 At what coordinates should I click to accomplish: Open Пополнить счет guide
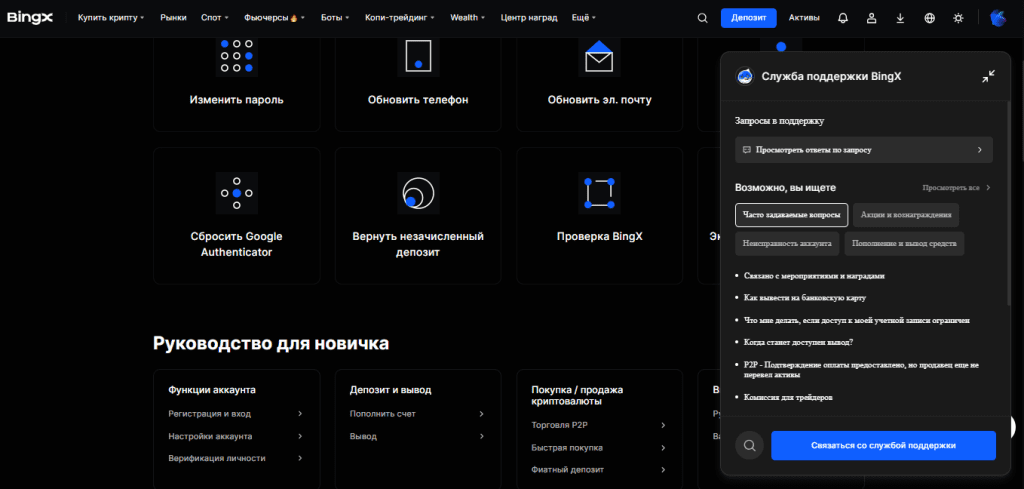point(417,414)
